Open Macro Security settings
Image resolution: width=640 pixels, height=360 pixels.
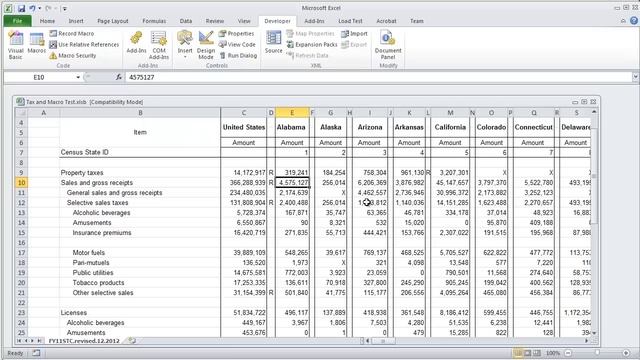point(73,56)
